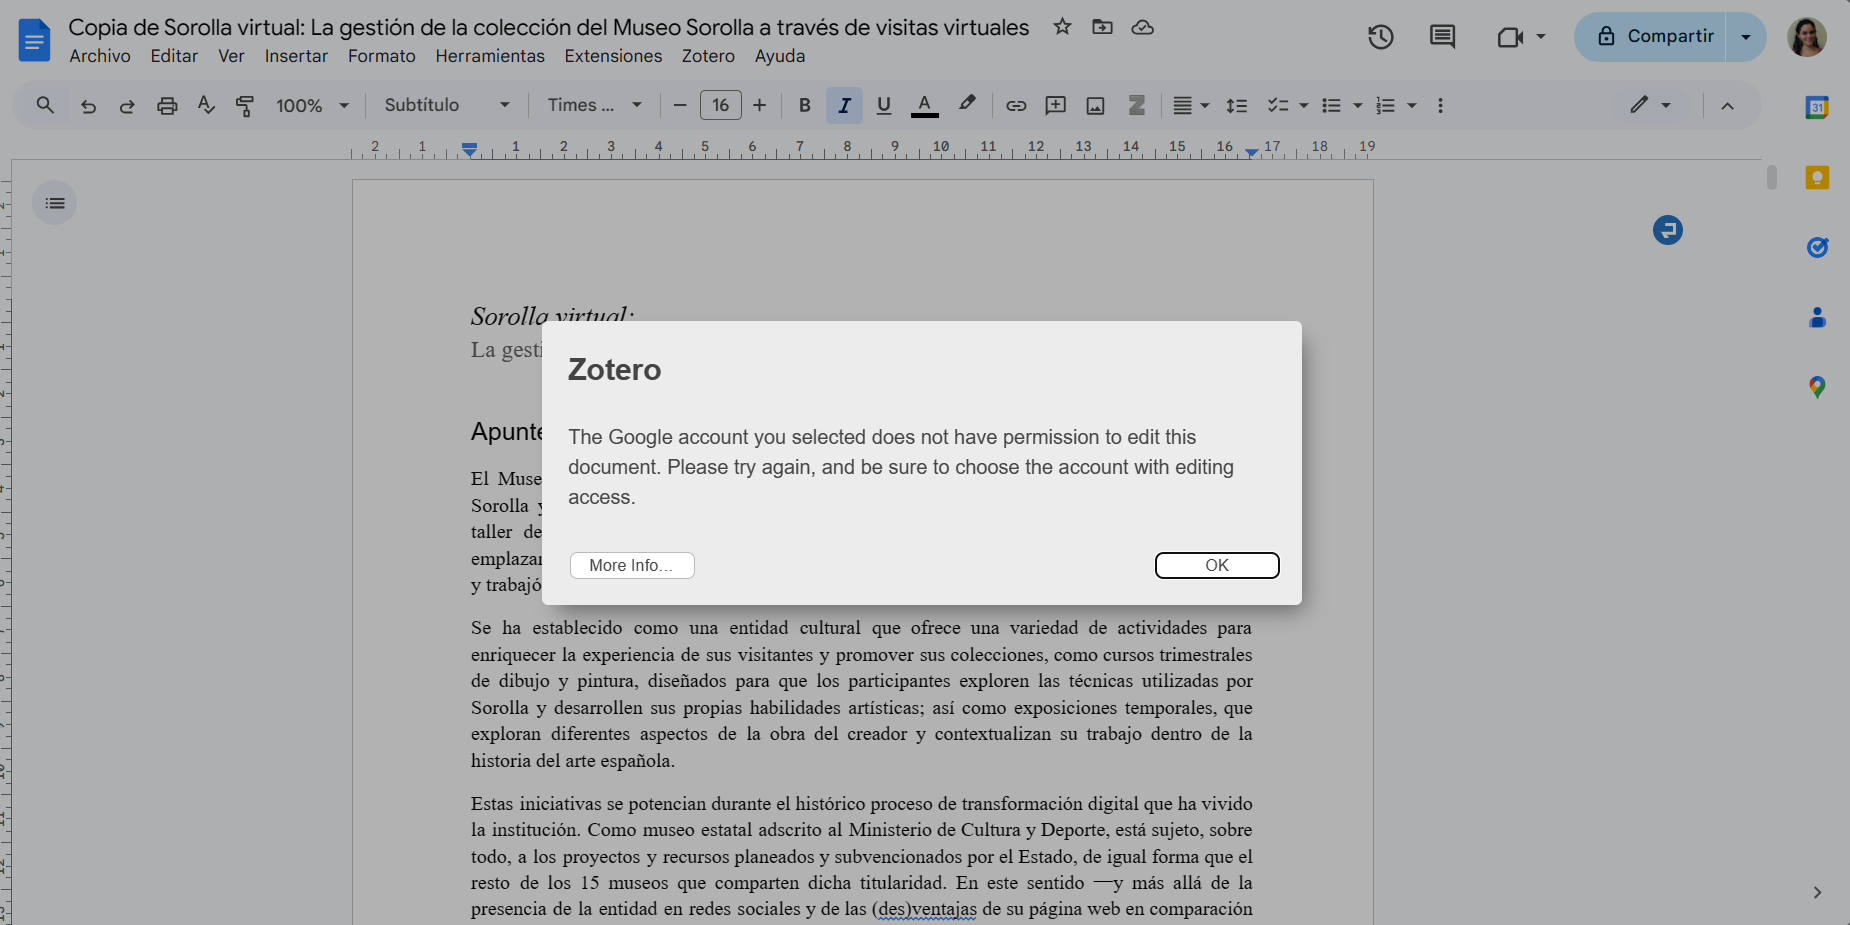Viewport: 1850px width, 925px height.
Task: Add a comment from toolbar
Action: [1055, 105]
